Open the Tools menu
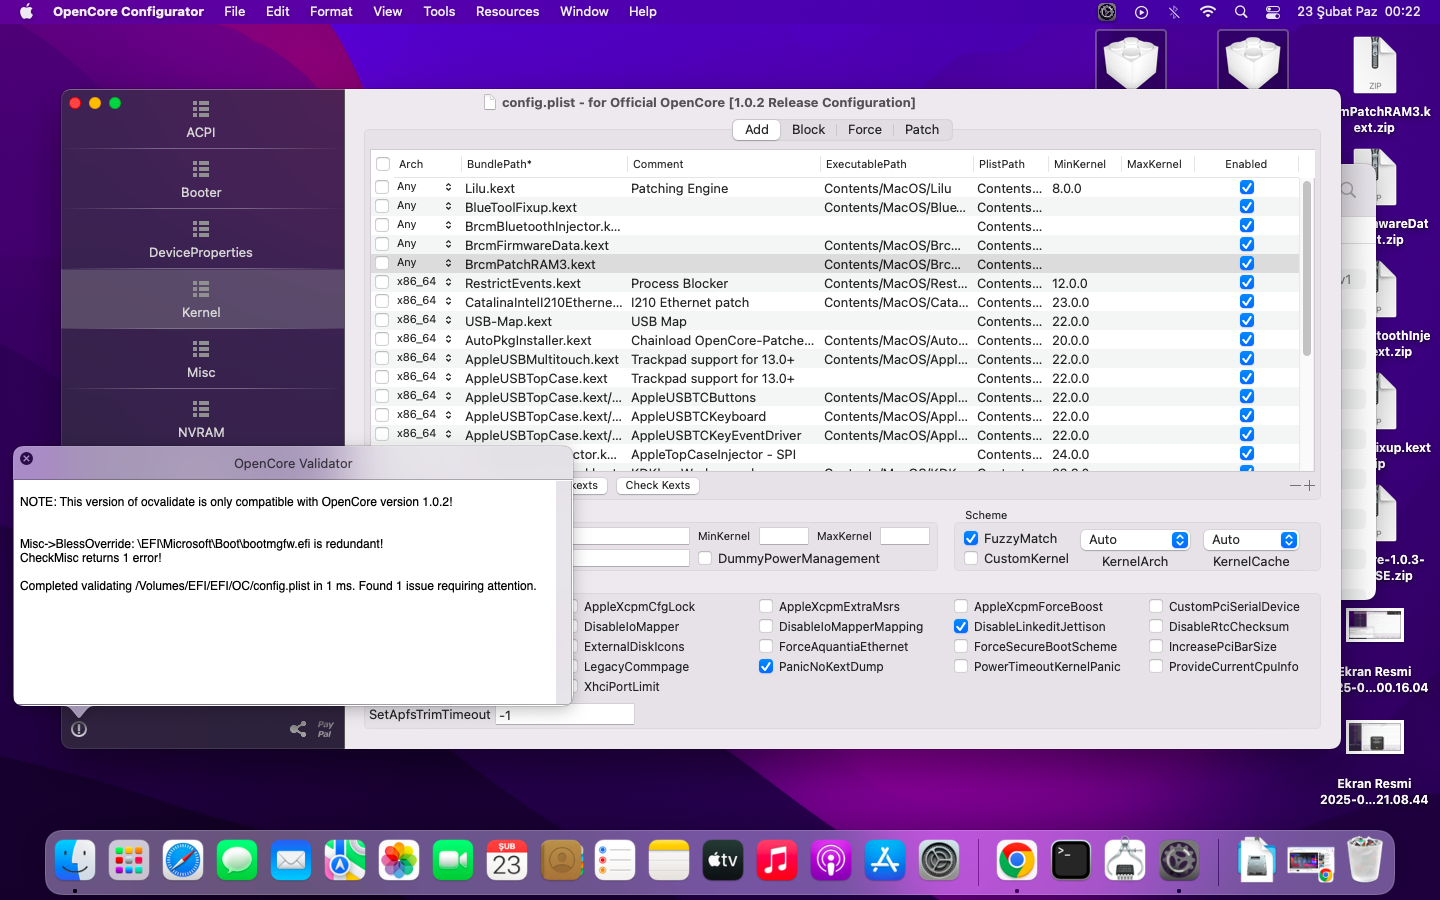The height and width of the screenshot is (900, 1440). coord(439,12)
